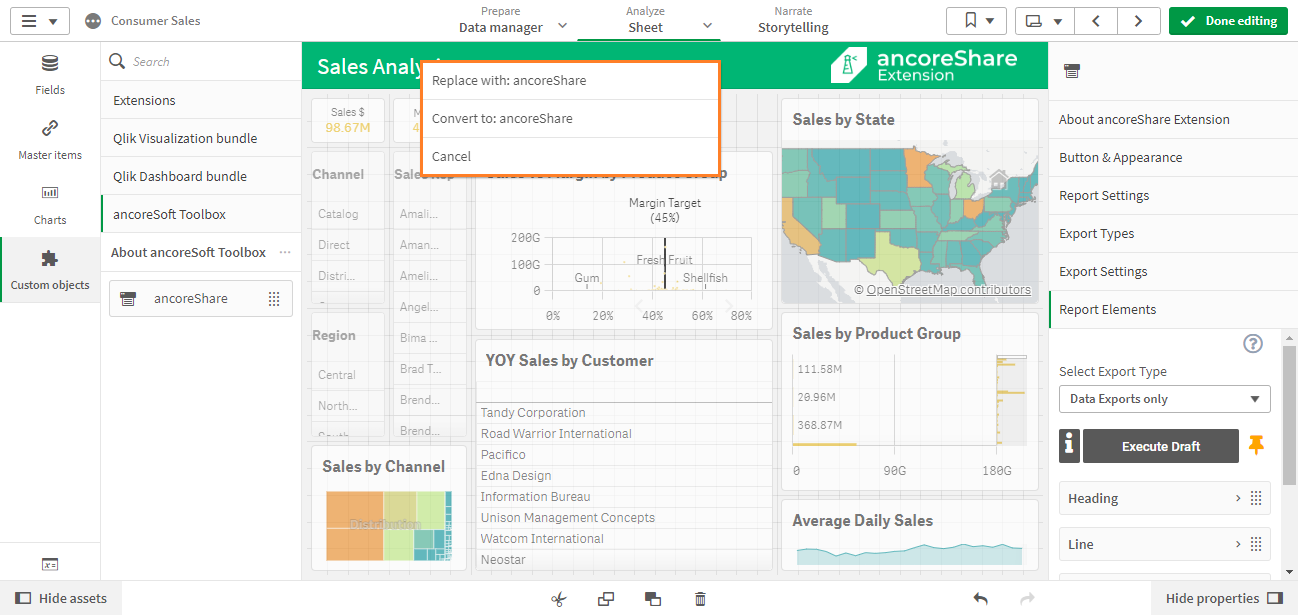Open the Charts asset panel
This screenshot has width=1298, height=615.
[50, 204]
